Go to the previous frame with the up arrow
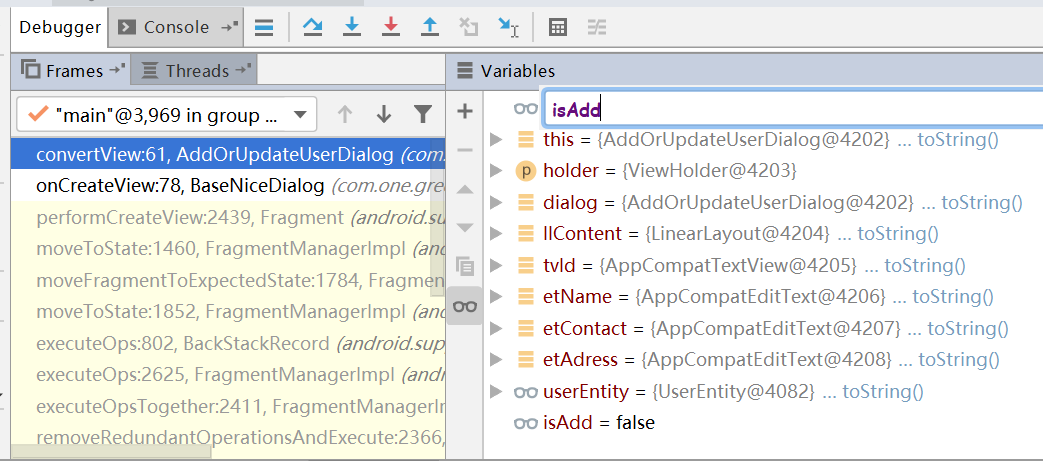This screenshot has height=461, width=1043. click(x=344, y=114)
